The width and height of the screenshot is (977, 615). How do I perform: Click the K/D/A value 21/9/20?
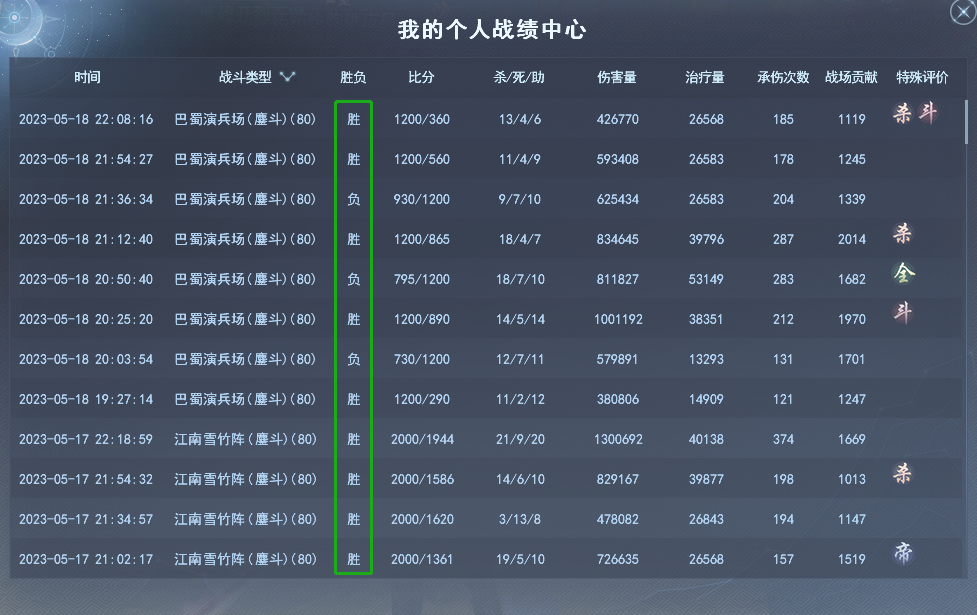click(x=520, y=439)
